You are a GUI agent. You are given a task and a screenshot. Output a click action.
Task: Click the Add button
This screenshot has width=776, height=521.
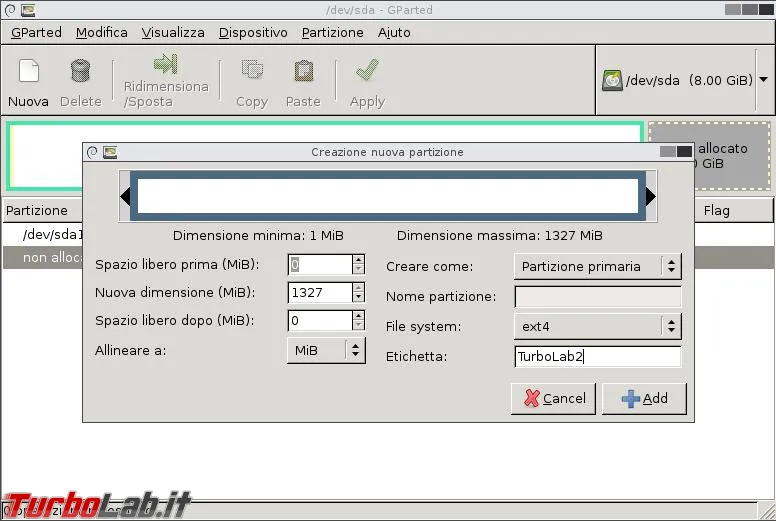click(644, 398)
